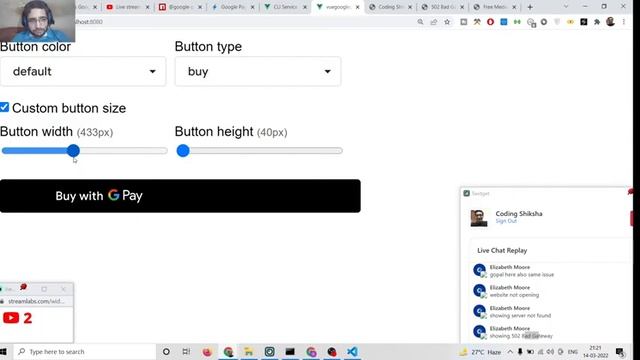The width and height of the screenshot is (640, 360).
Task: Open Firefox from the taskbar
Action: tap(207, 351)
